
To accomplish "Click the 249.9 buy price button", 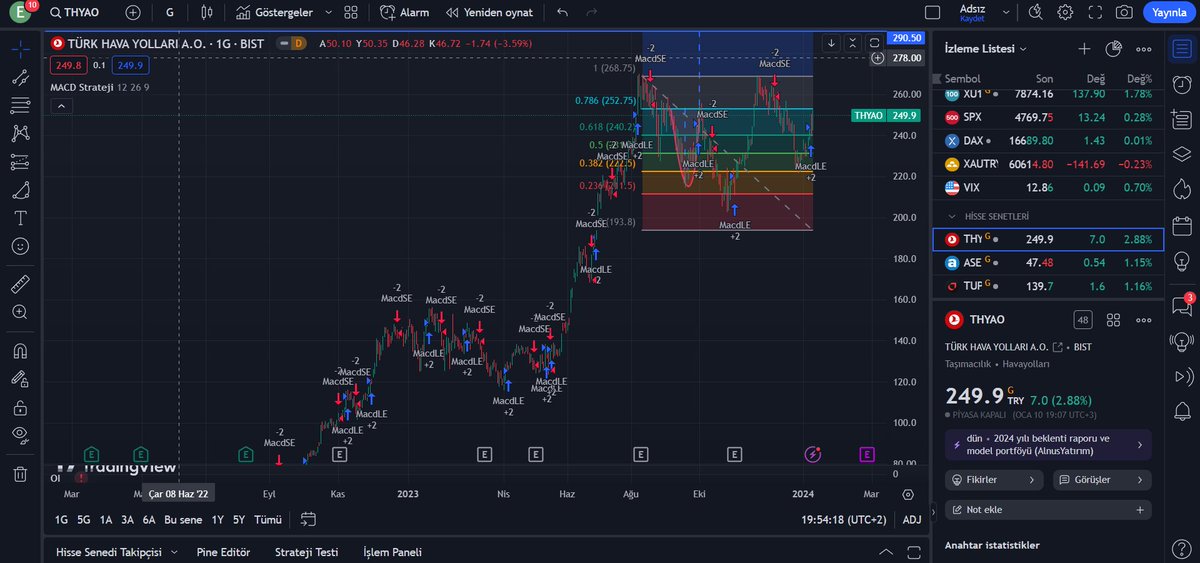I will pos(130,65).
